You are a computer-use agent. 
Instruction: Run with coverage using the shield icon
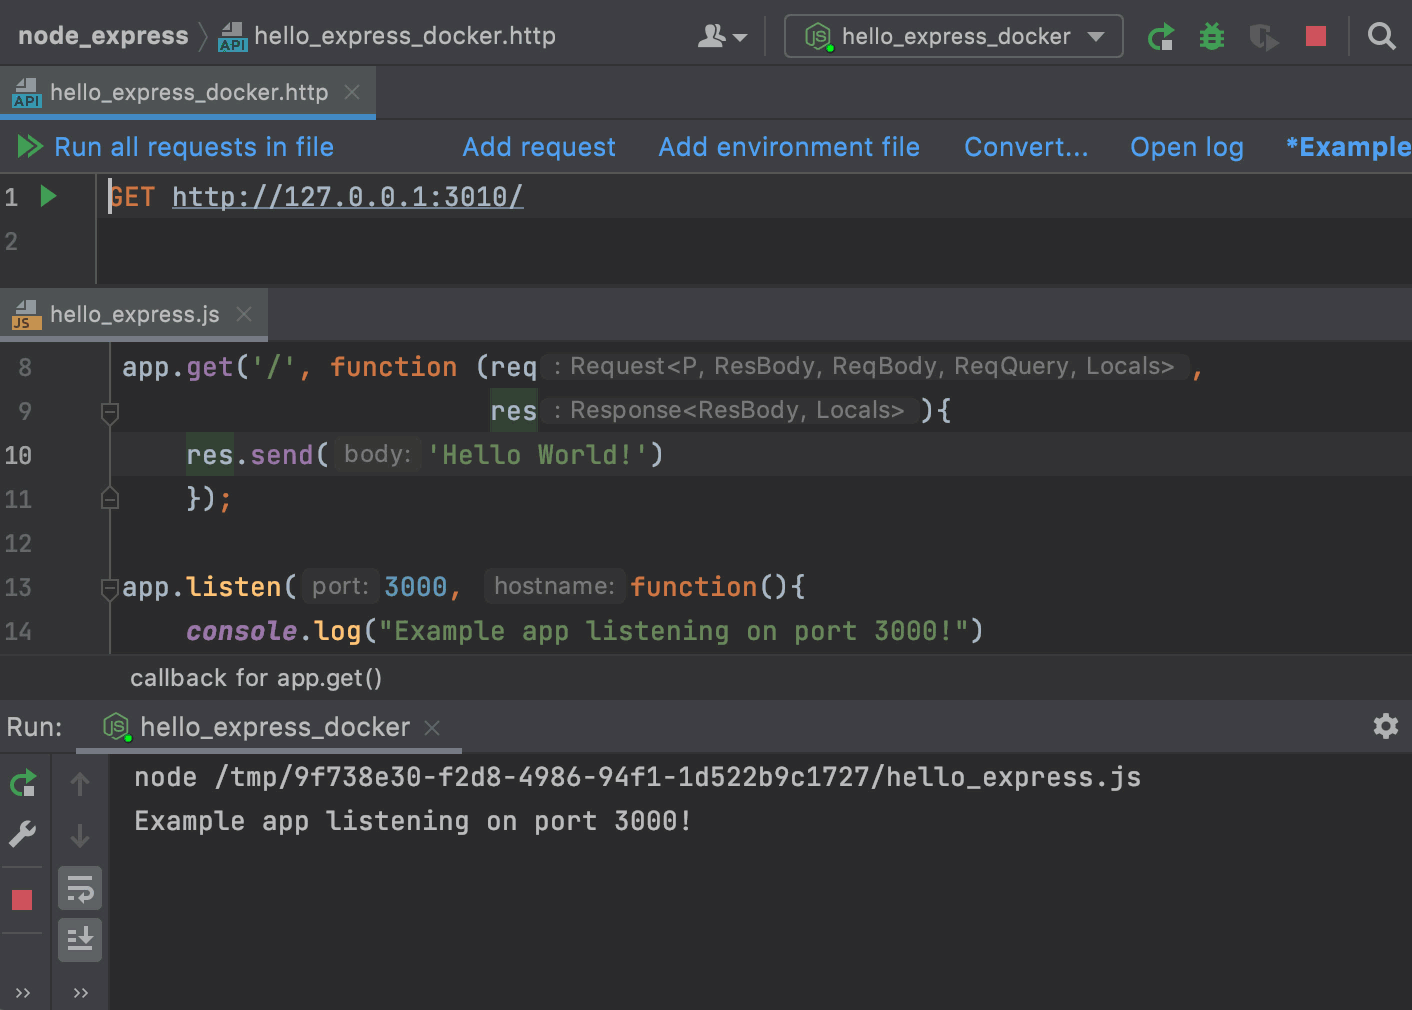[1264, 36]
